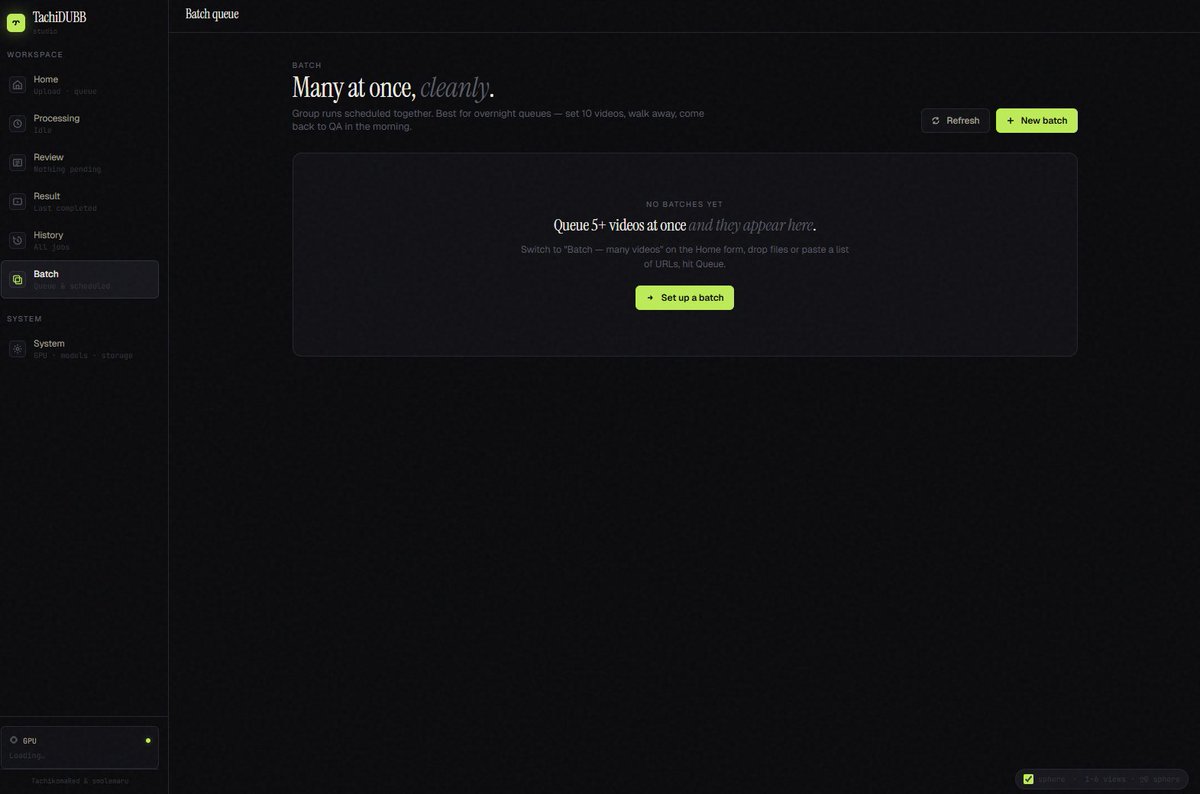The width and height of the screenshot is (1200, 794).
Task: Click the History rewind-clock icon
Action: pos(17,240)
